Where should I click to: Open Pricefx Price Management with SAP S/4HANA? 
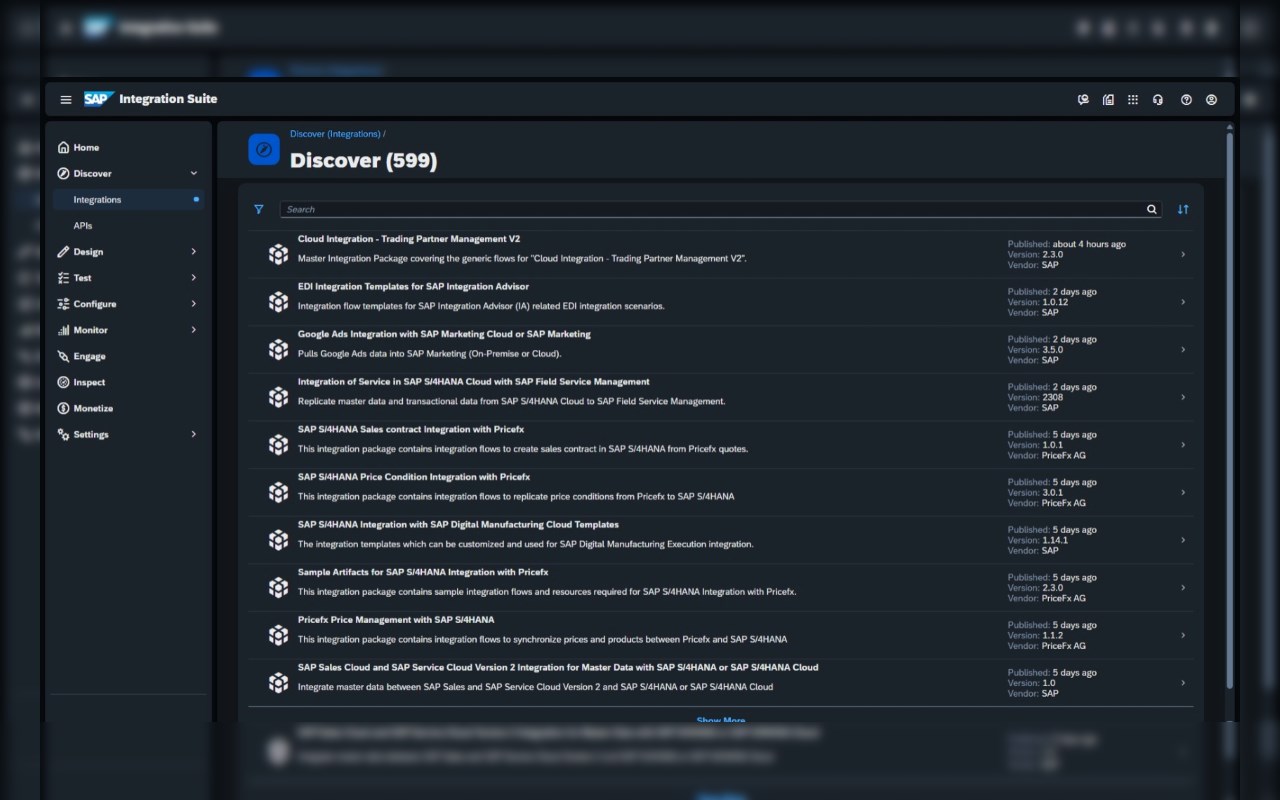(396, 620)
